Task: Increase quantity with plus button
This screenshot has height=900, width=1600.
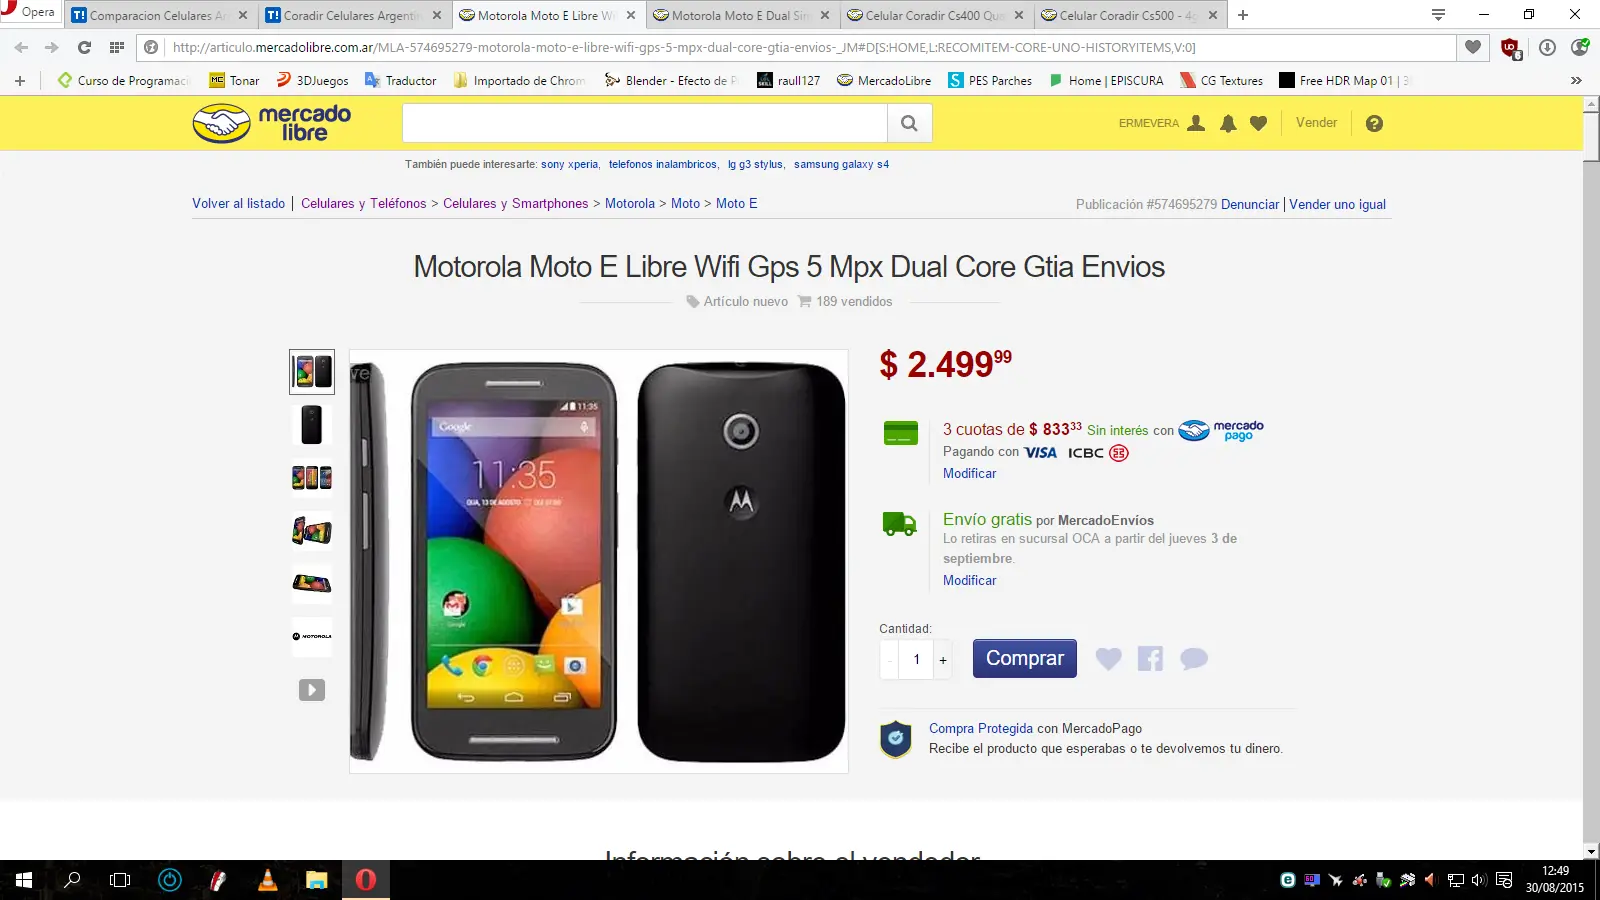Action: [943, 660]
